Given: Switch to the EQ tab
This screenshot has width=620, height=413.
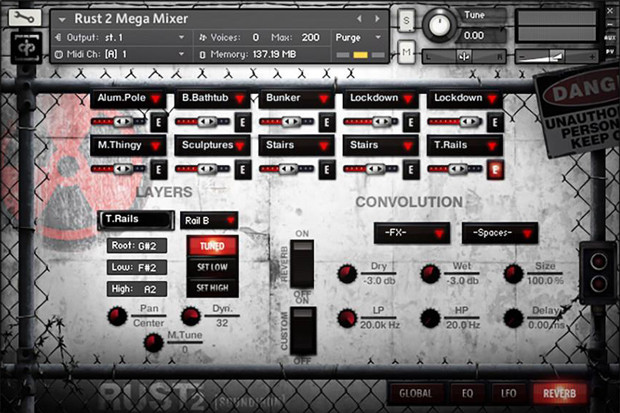Looking at the screenshot, I should [467, 394].
